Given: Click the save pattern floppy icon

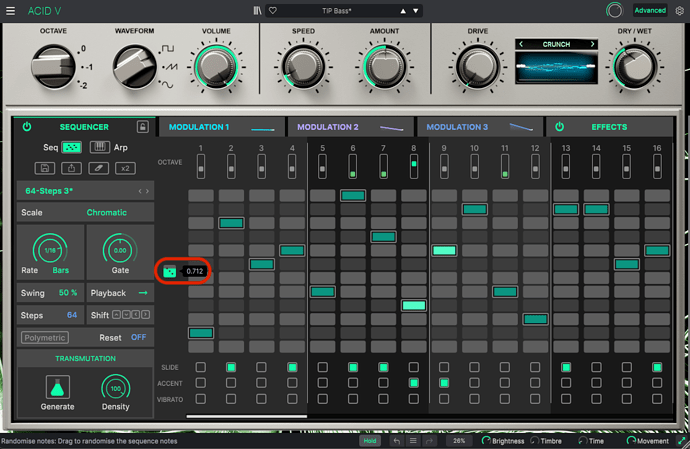Looking at the screenshot, I should coord(45,168).
